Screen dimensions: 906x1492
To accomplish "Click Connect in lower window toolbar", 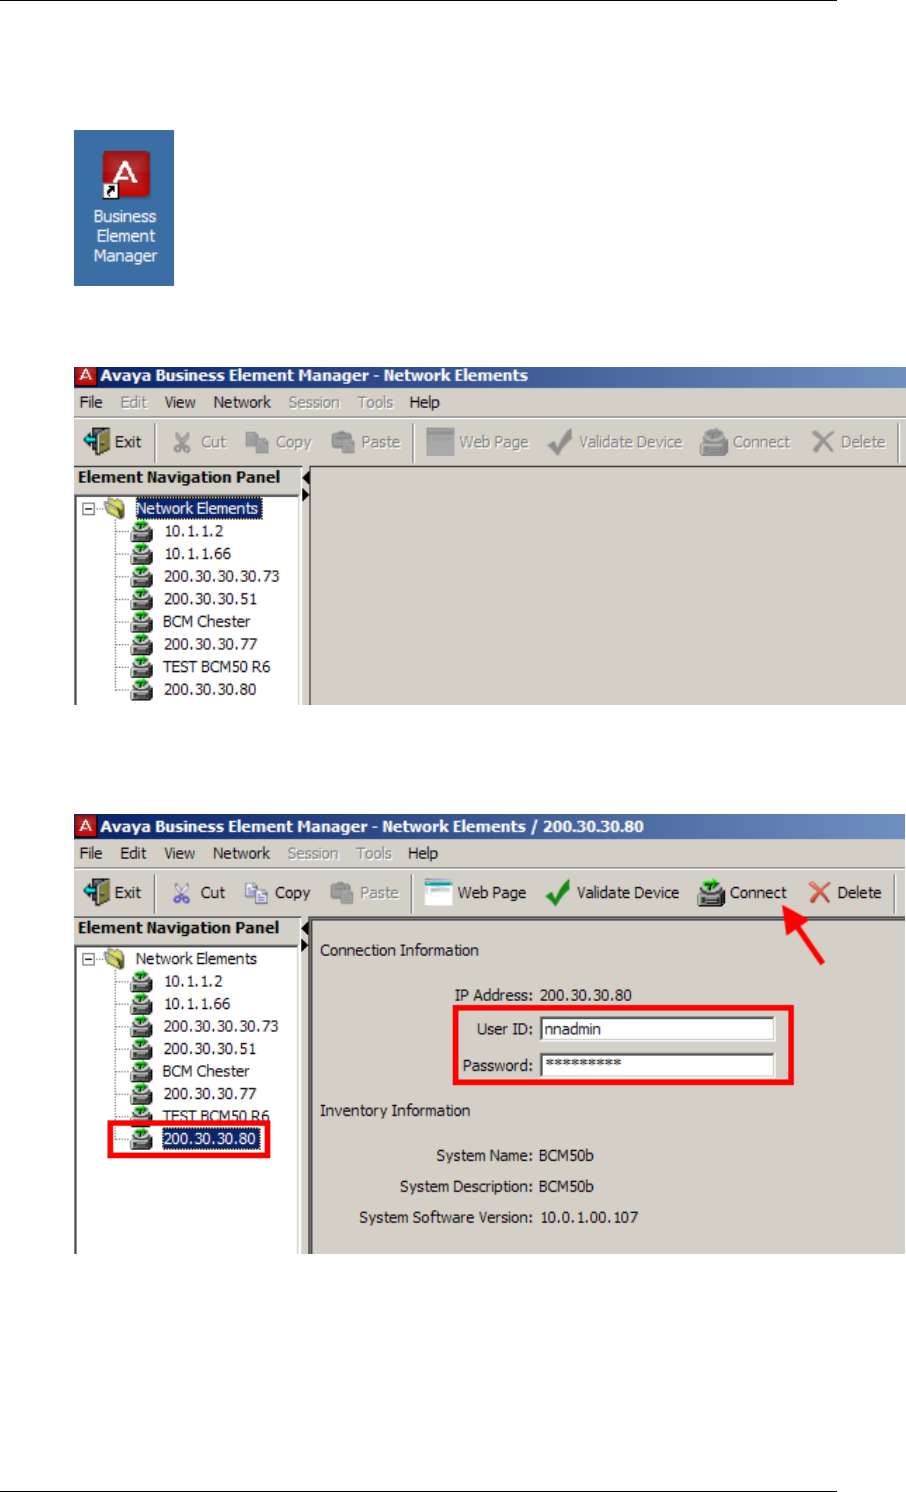I will click(743, 893).
